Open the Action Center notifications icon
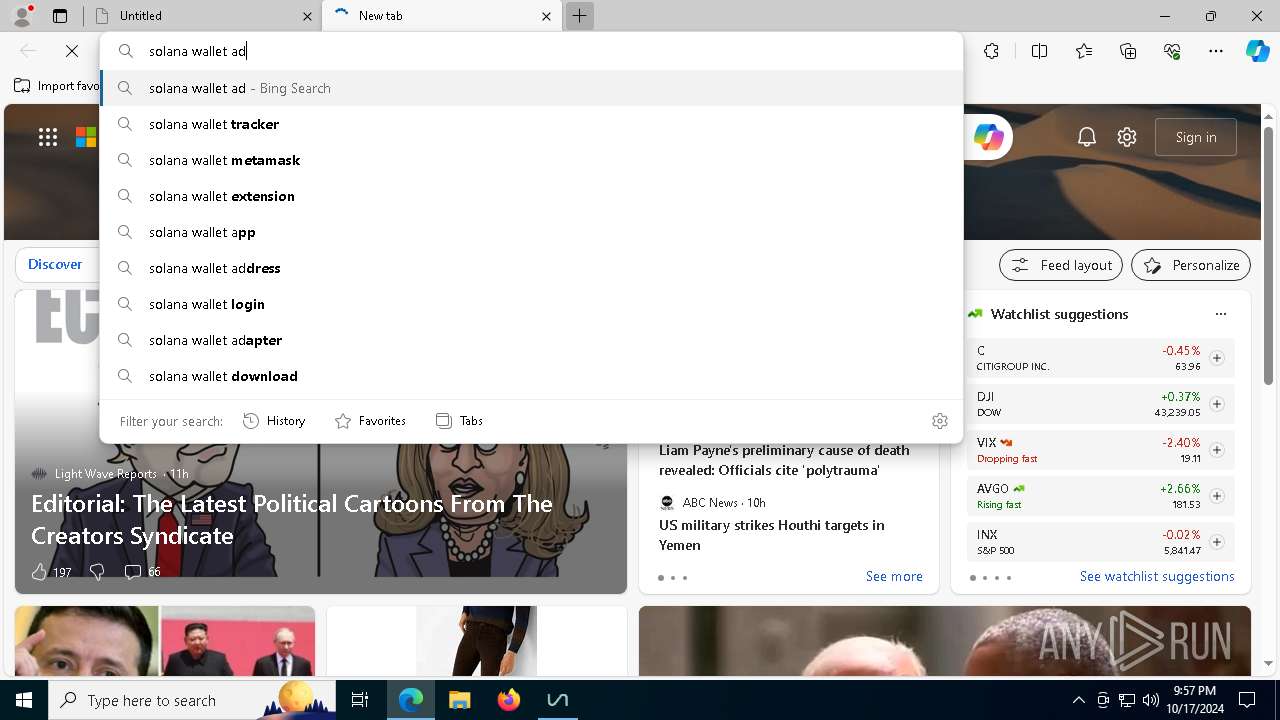 (1247, 700)
